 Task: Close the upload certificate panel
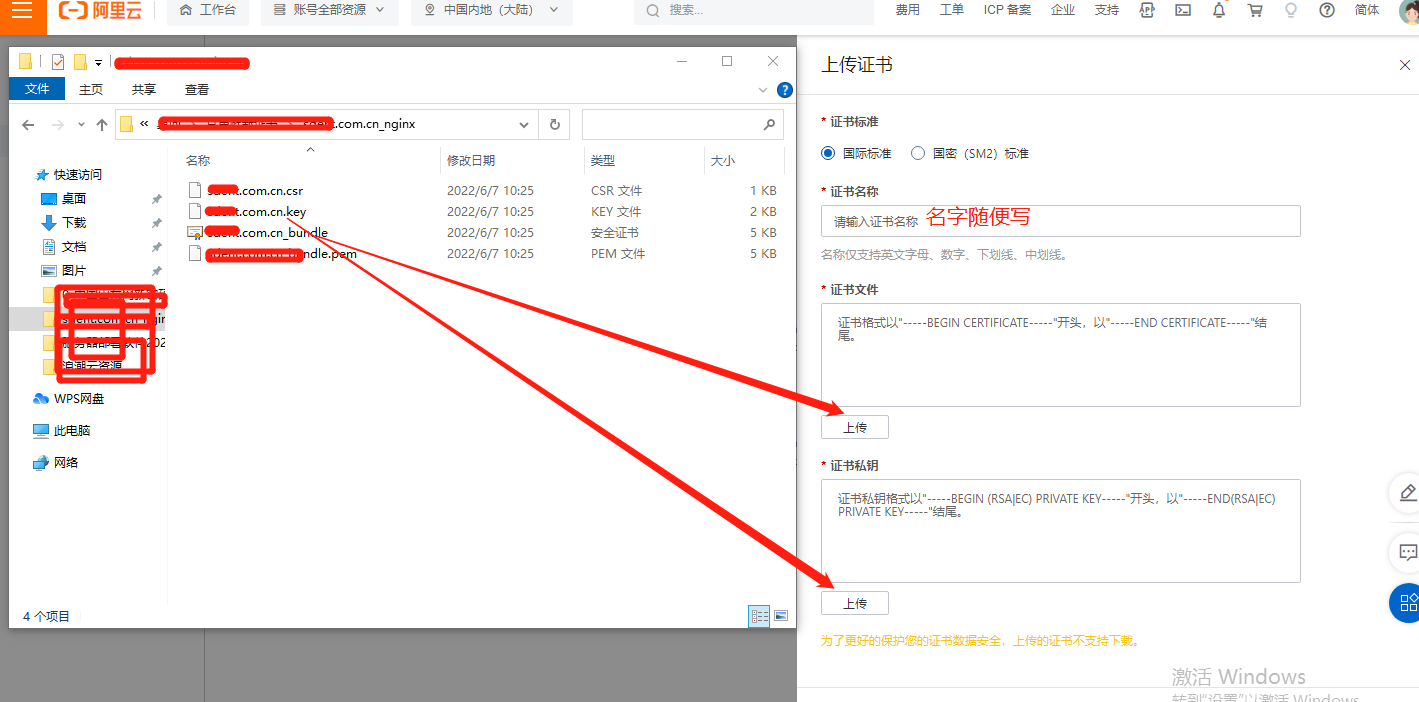pos(1404,65)
